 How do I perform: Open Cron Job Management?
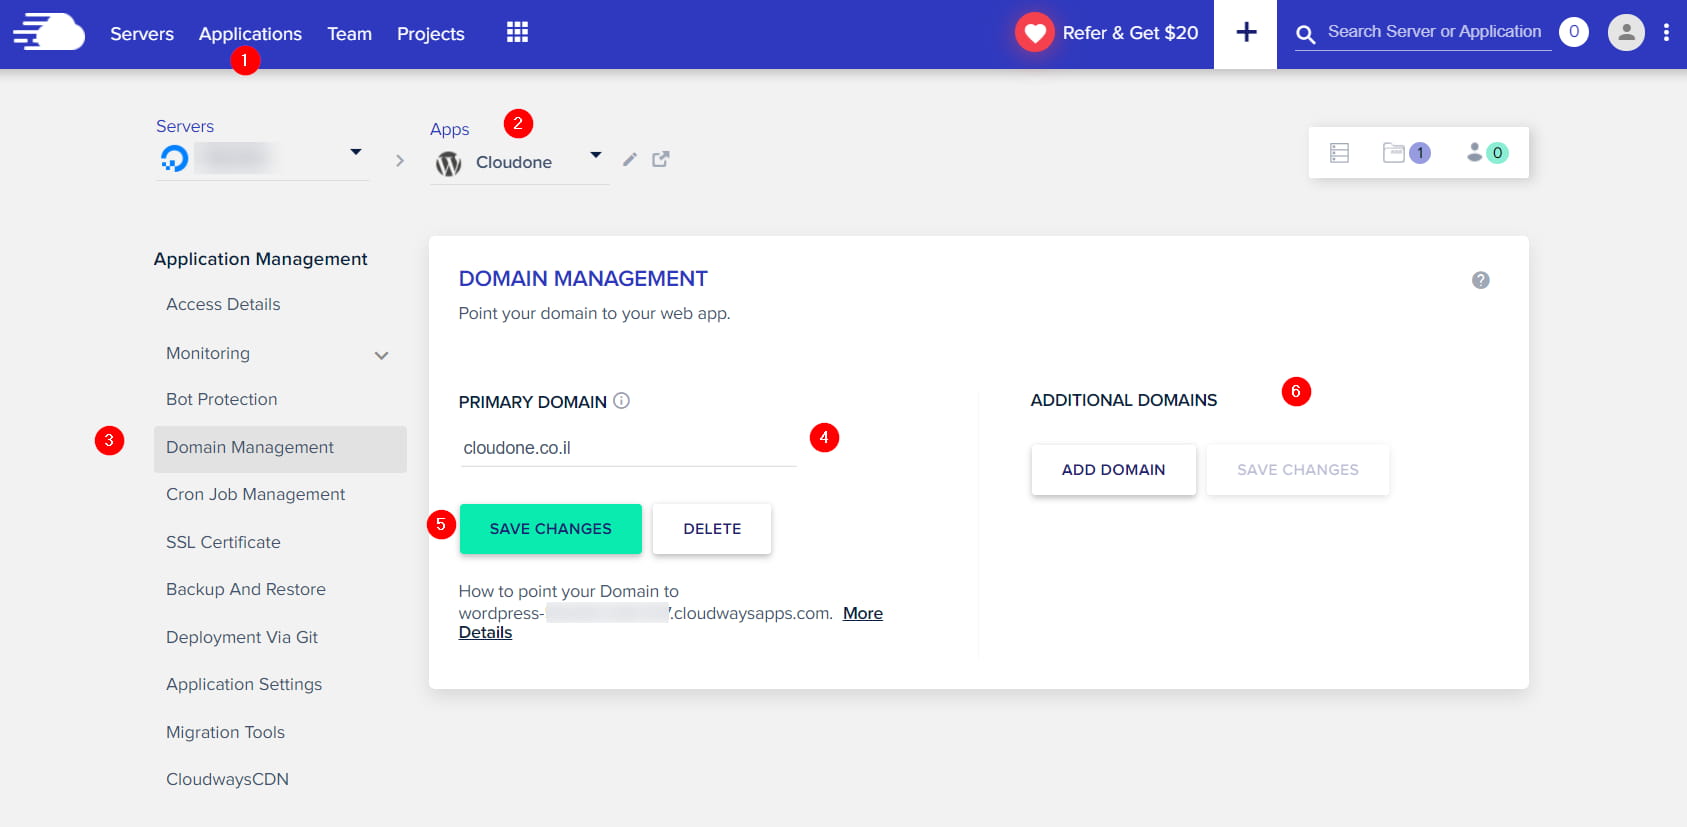256,494
